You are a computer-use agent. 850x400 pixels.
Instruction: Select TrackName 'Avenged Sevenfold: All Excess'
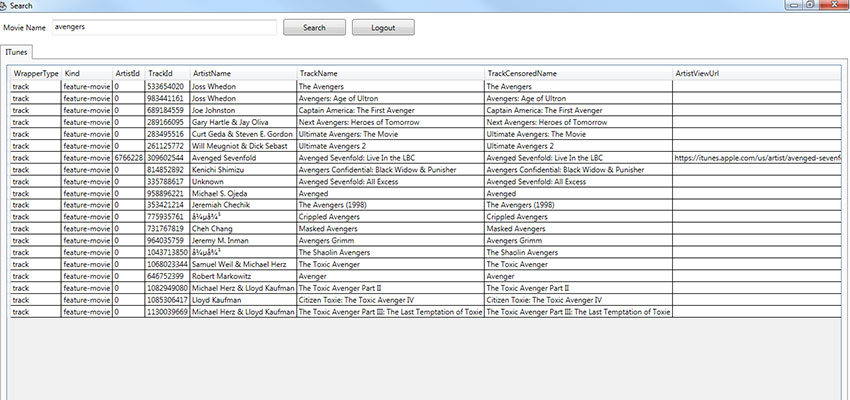point(390,182)
